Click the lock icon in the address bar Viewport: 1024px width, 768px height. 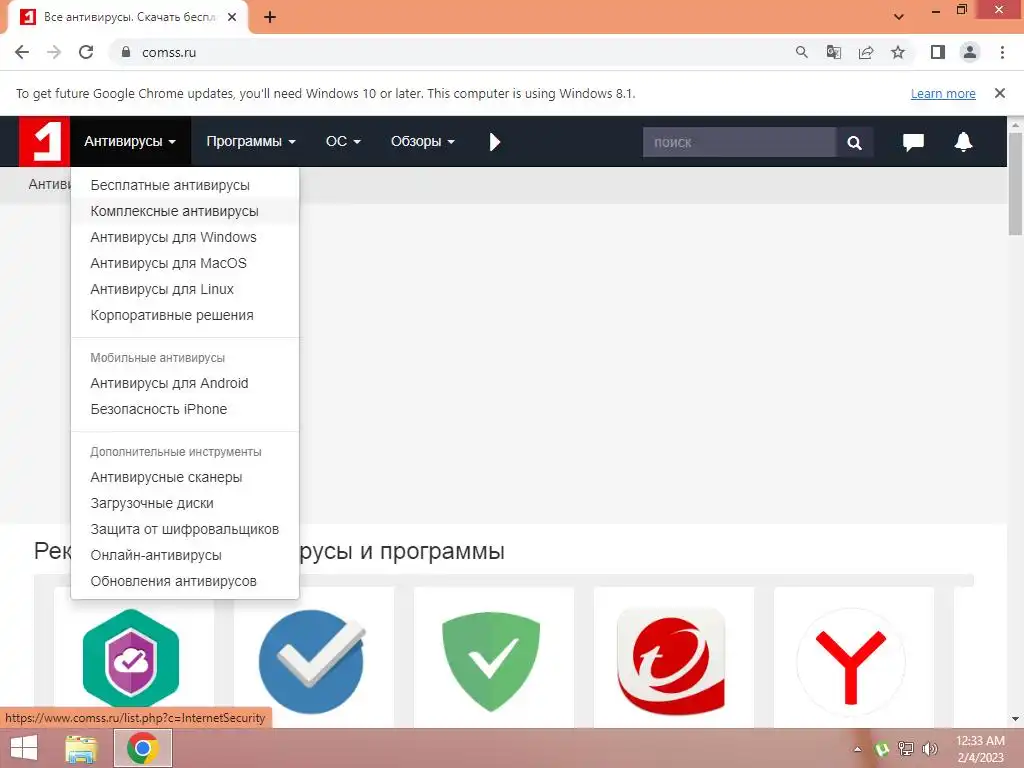click(126, 52)
